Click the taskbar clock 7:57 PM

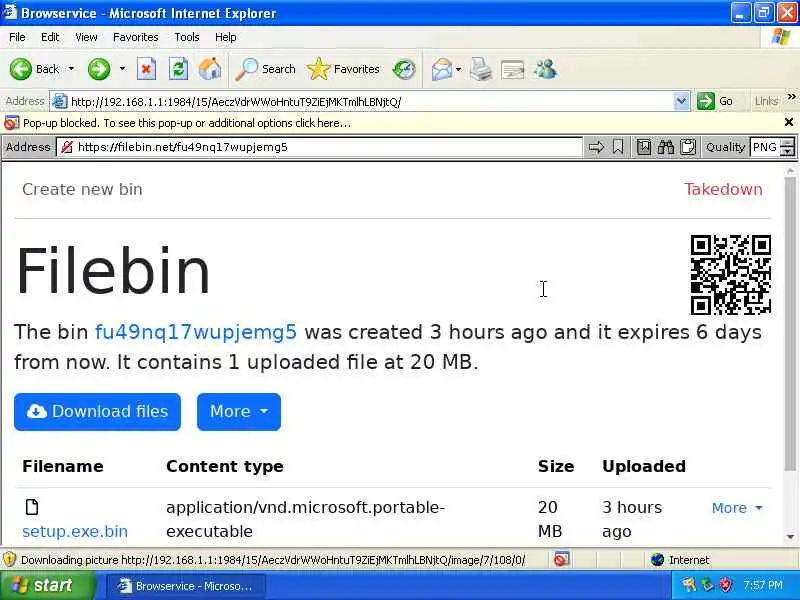(x=763, y=585)
